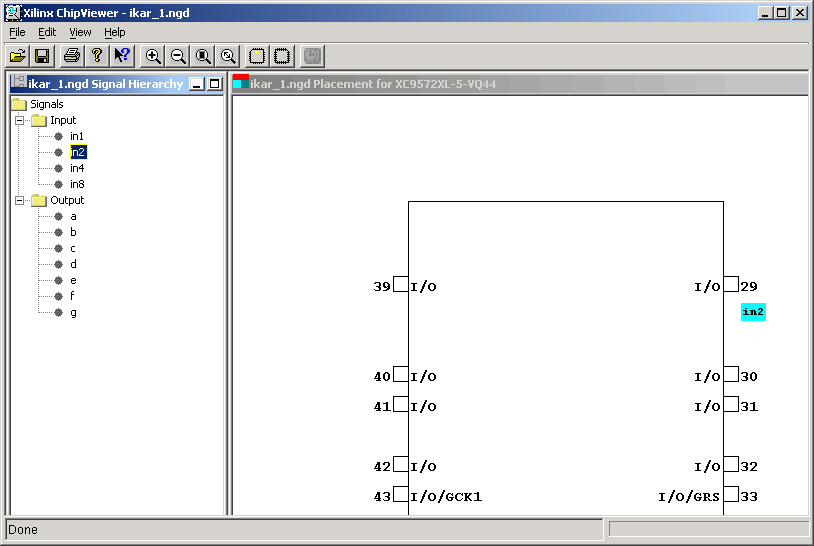The height and width of the screenshot is (546, 814).
Task: Select the highlighted in2 signal
Action: [78, 152]
